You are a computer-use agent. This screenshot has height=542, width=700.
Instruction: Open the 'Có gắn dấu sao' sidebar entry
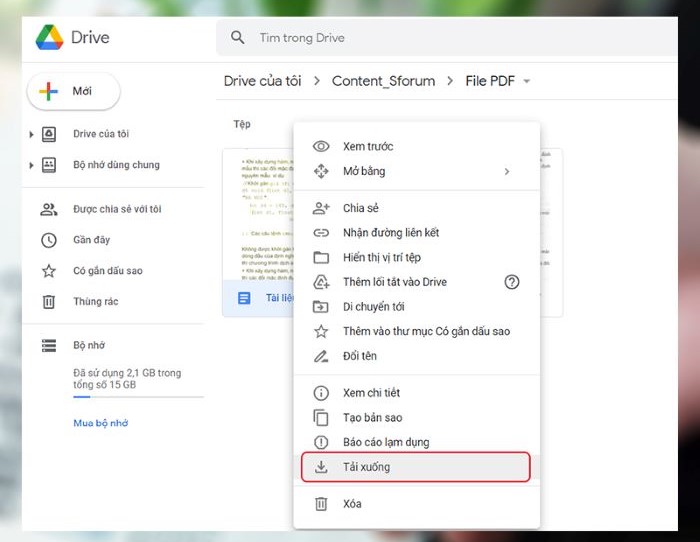coord(108,271)
